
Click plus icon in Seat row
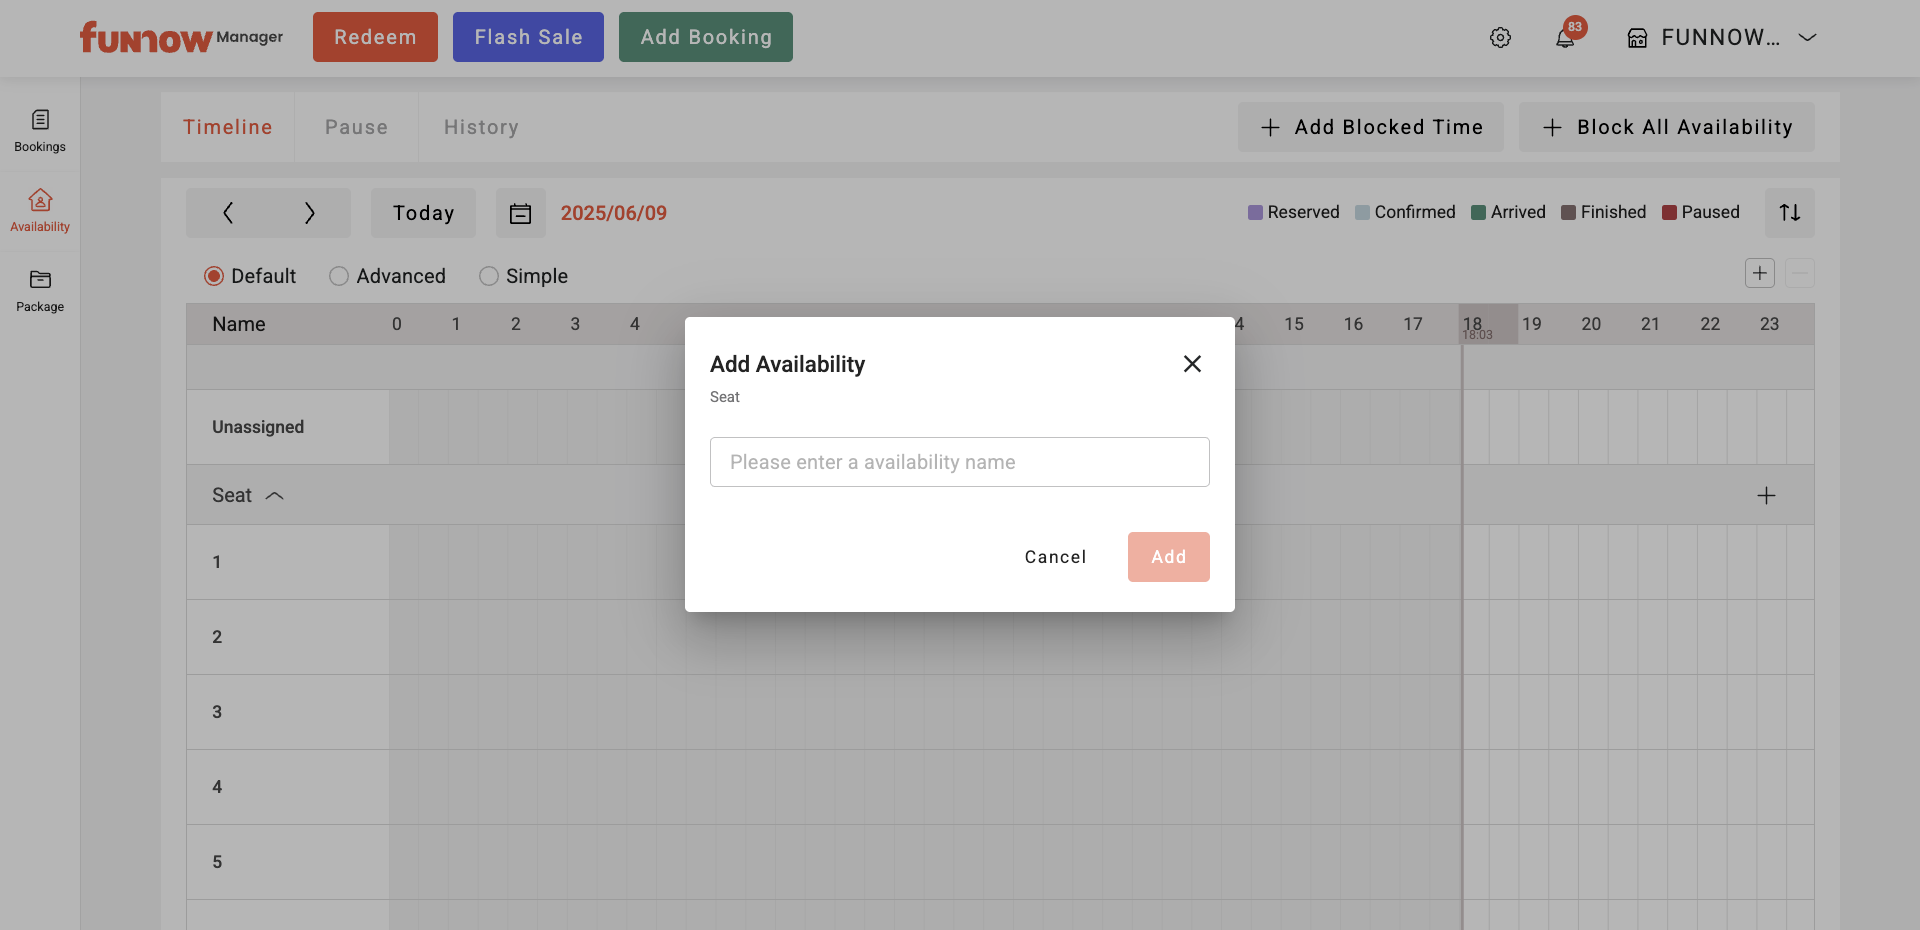pos(1766,496)
